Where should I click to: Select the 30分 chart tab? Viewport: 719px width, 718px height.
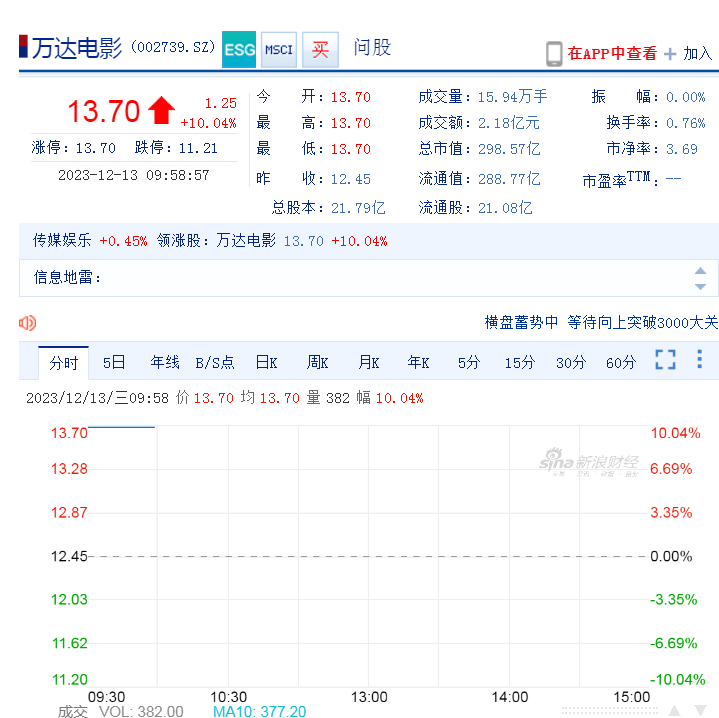point(571,363)
